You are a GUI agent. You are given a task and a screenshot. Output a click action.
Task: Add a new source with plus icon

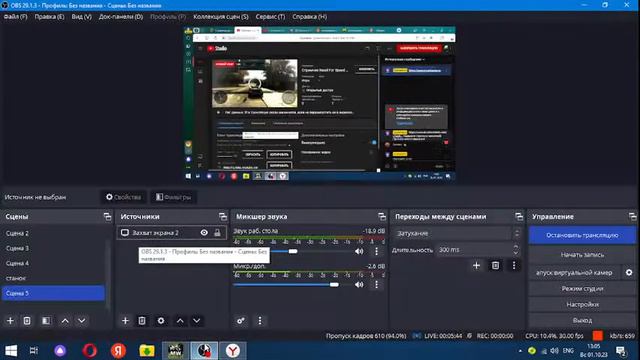pos(125,321)
